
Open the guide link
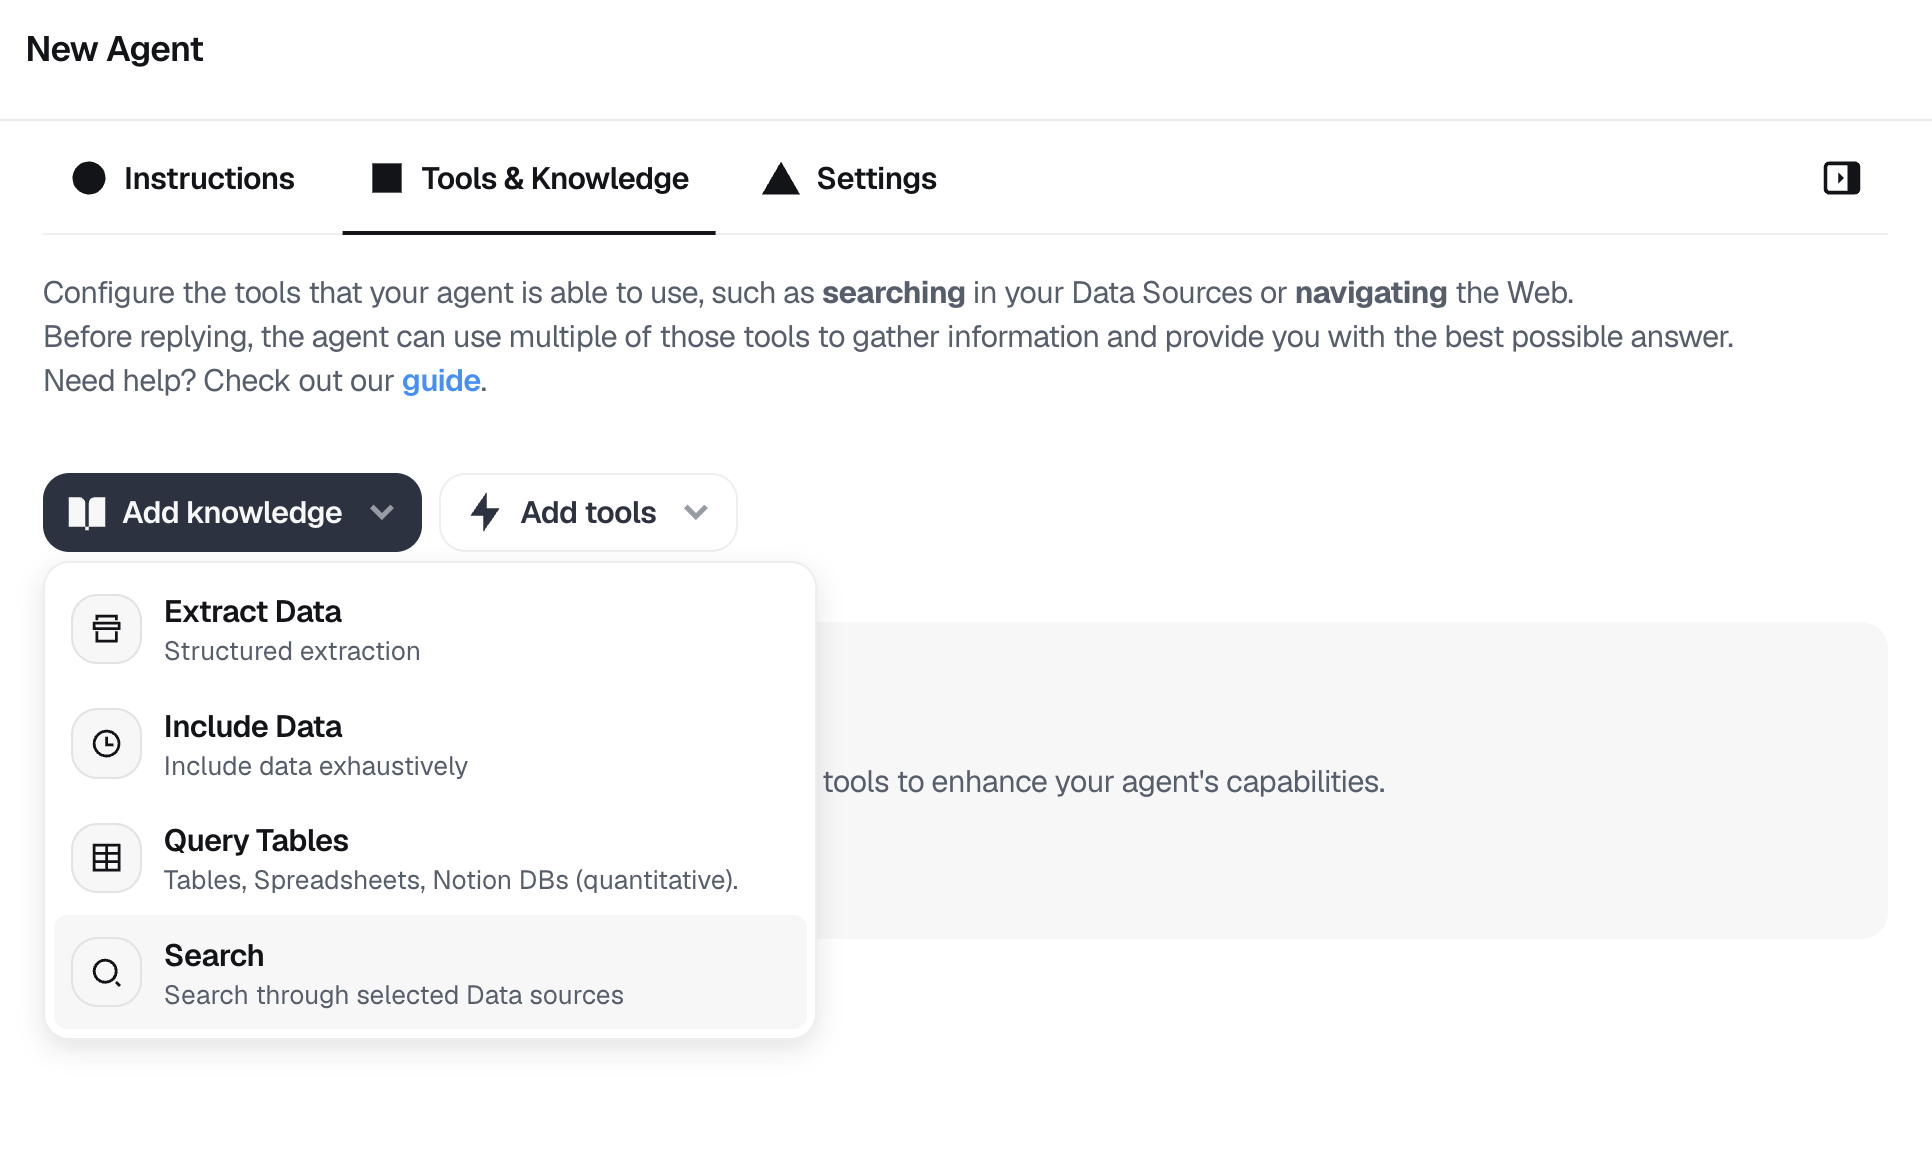pos(441,381)
